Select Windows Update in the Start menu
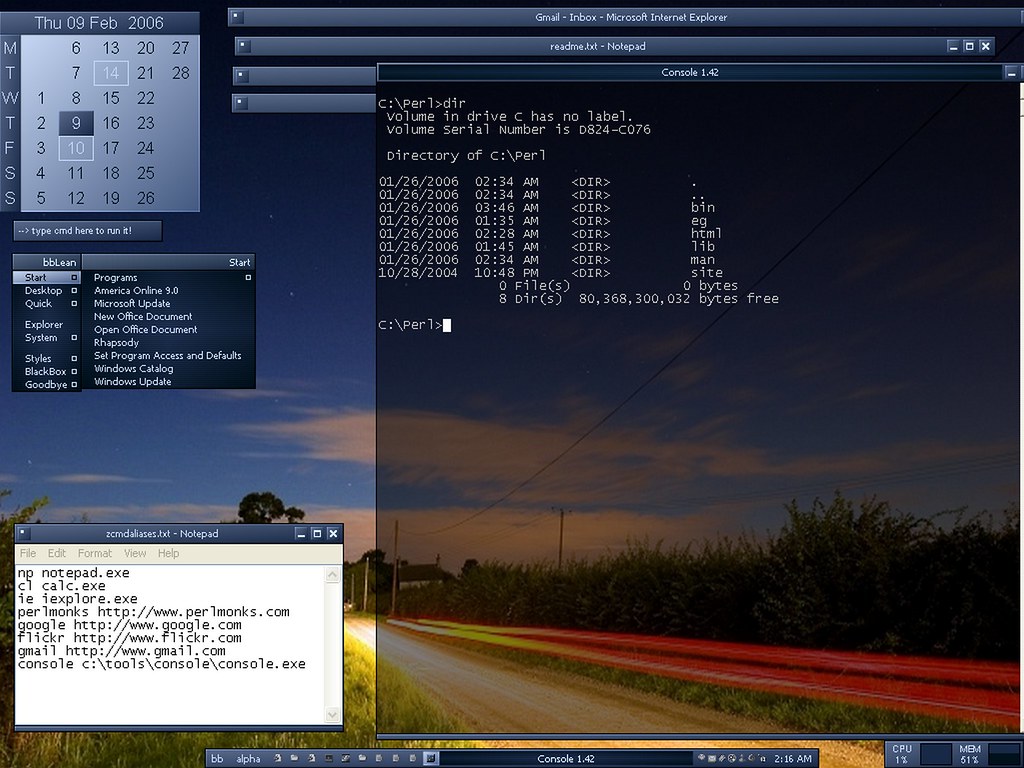The height and width of the screenshot is (768, 1024). click(x=133, y=382)
